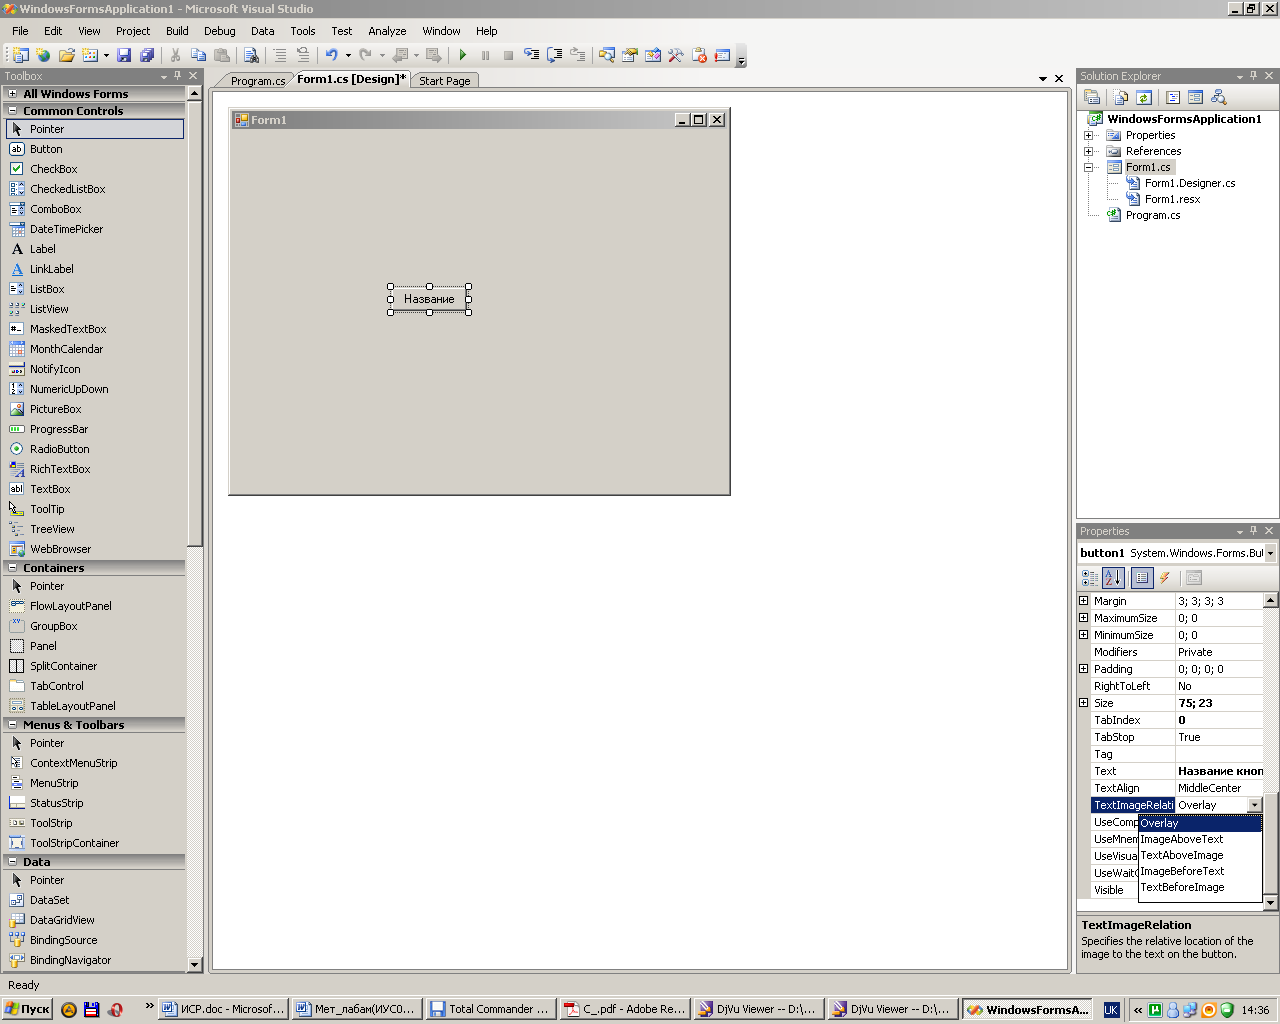Click the Windows Пуск start button
Image resolution: width=1280 pixels, height=1024 pixels.
point(28,1009)
